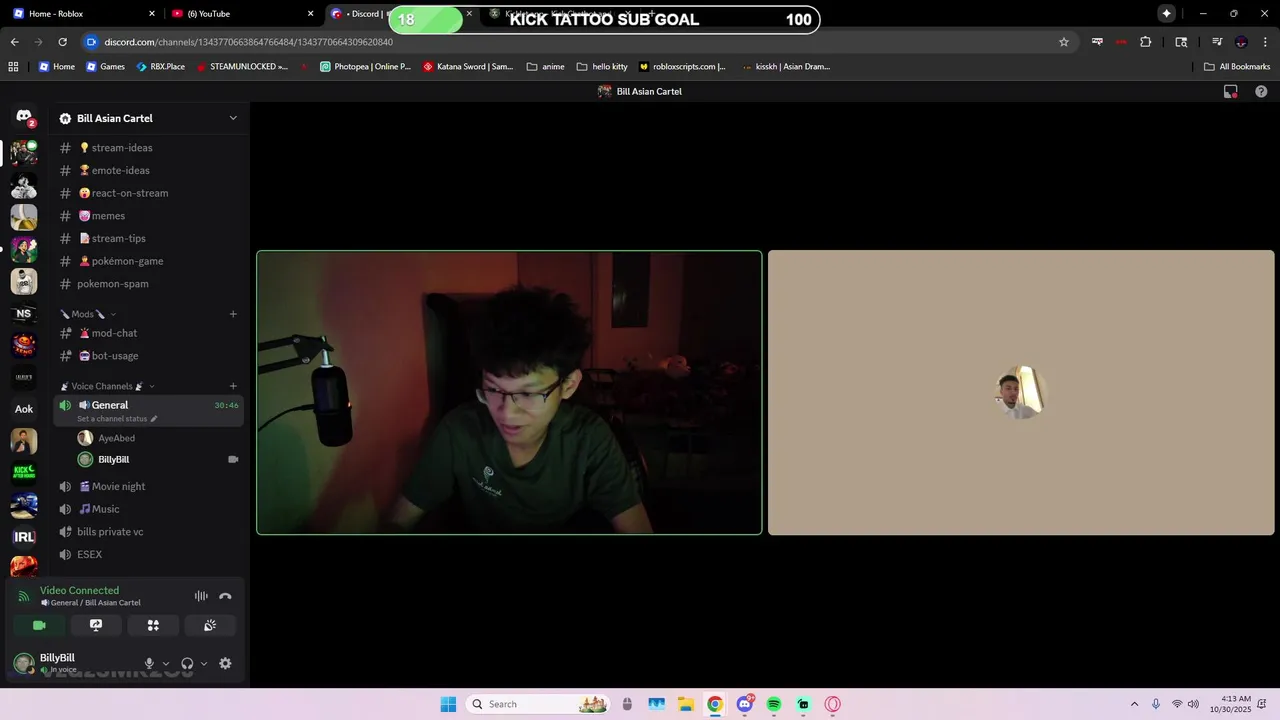Open Spotify from the taskbar
This screenshot has height=720, width=1280.
[774, 704]
